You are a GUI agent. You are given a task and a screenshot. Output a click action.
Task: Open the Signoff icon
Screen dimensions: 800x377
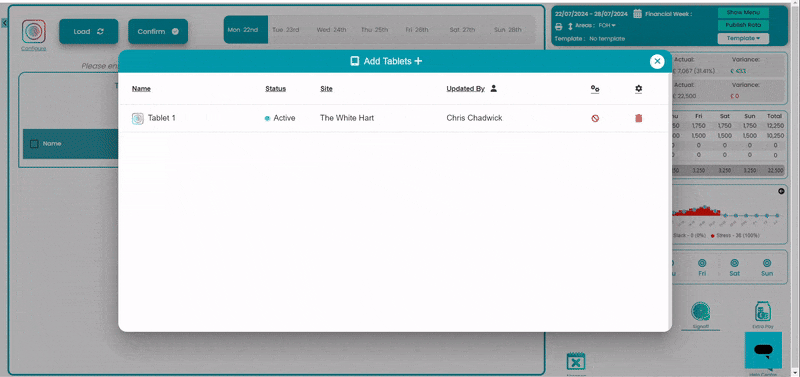(x=701, y=311)
